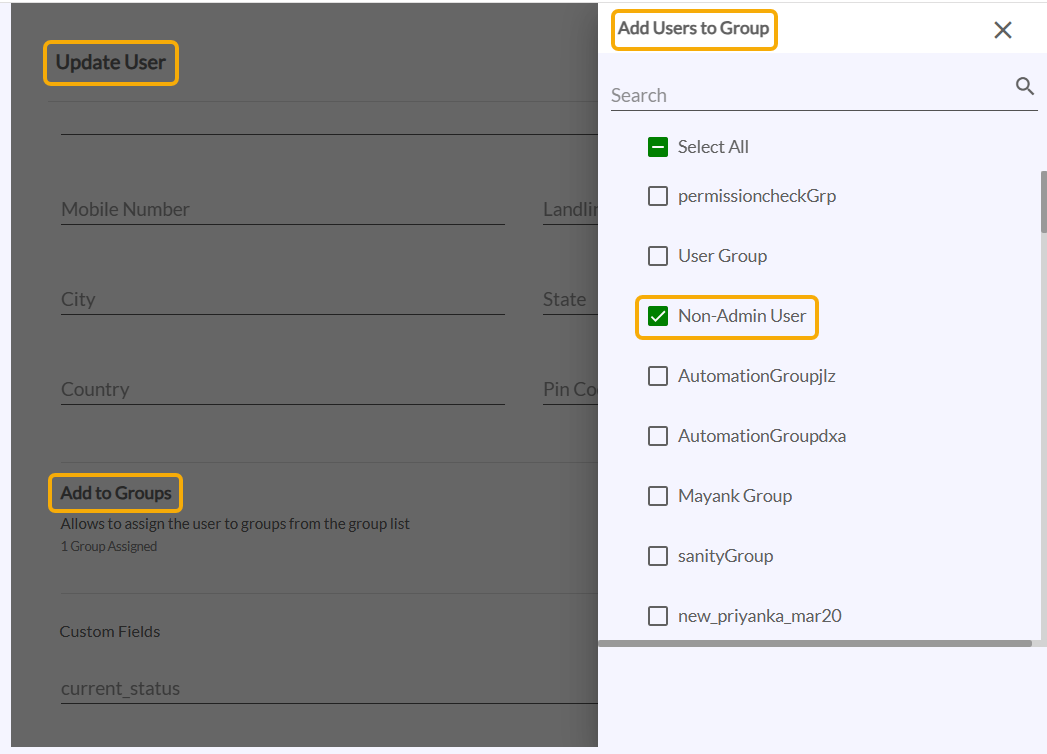Click the horizontal scrollbar below group list

[815, 644]
